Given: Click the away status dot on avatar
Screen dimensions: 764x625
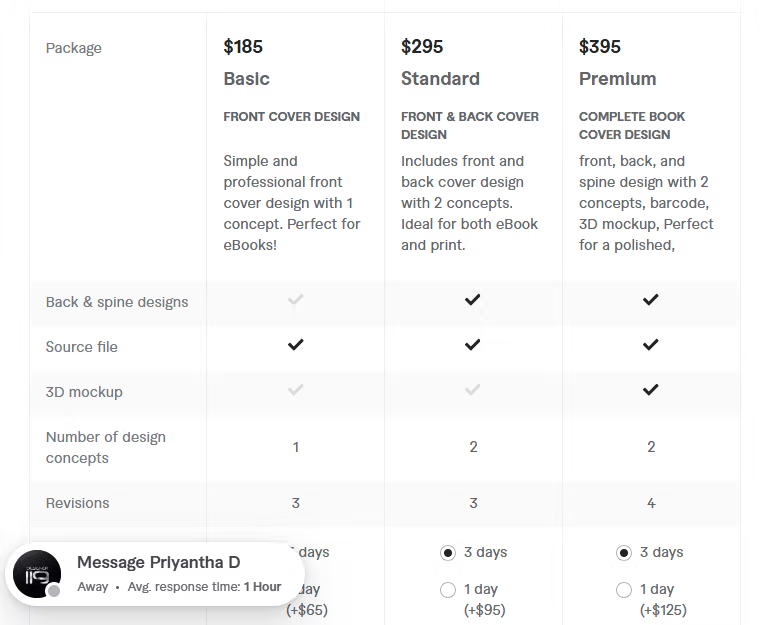Looking at the screenshot, I should coord(54,591).
